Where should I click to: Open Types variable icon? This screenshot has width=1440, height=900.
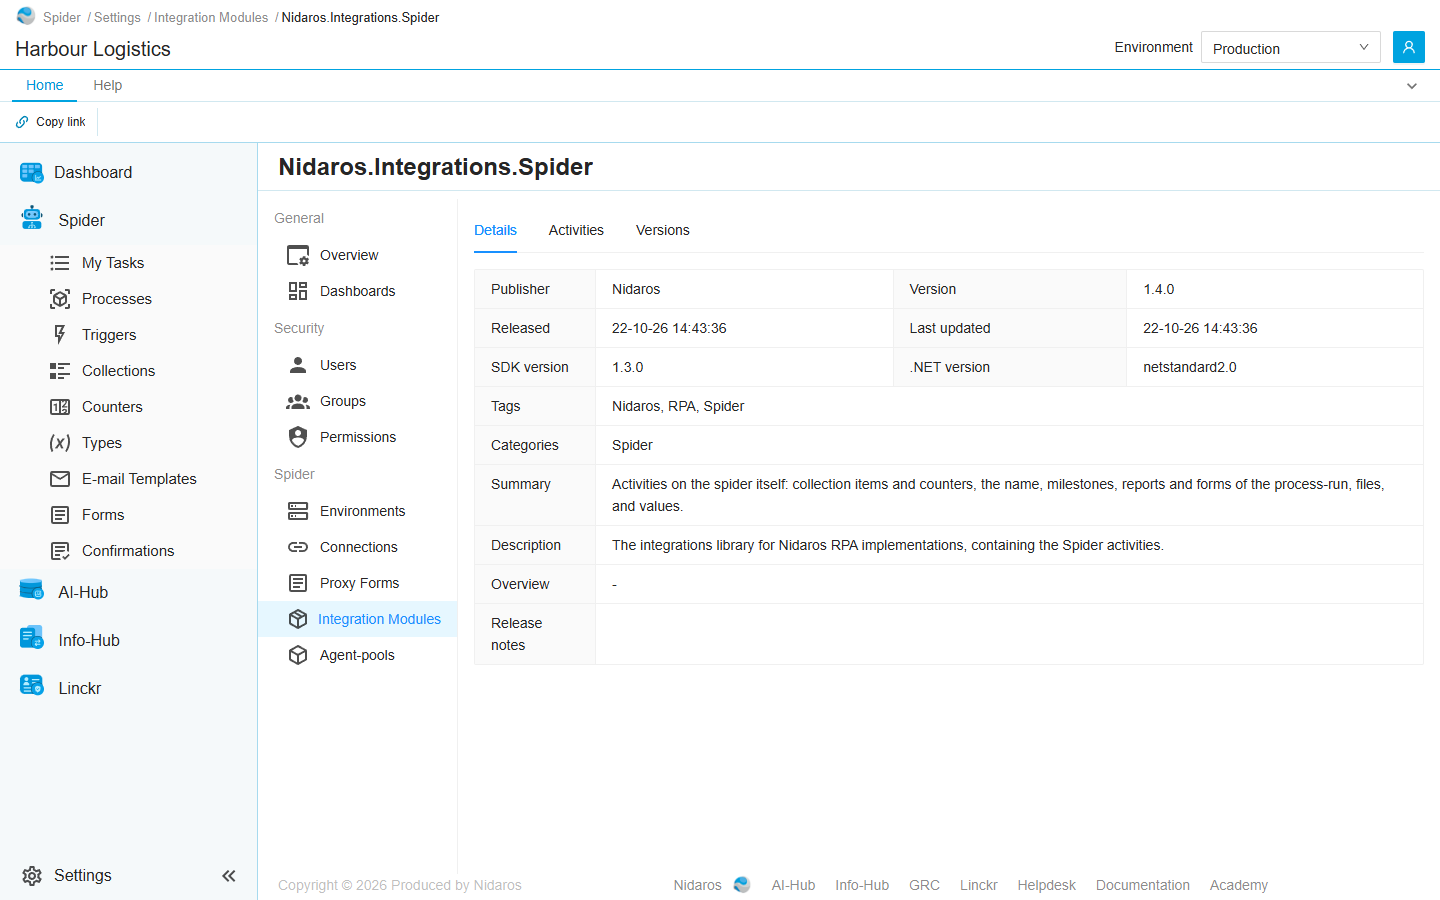[x=60, y=443]
